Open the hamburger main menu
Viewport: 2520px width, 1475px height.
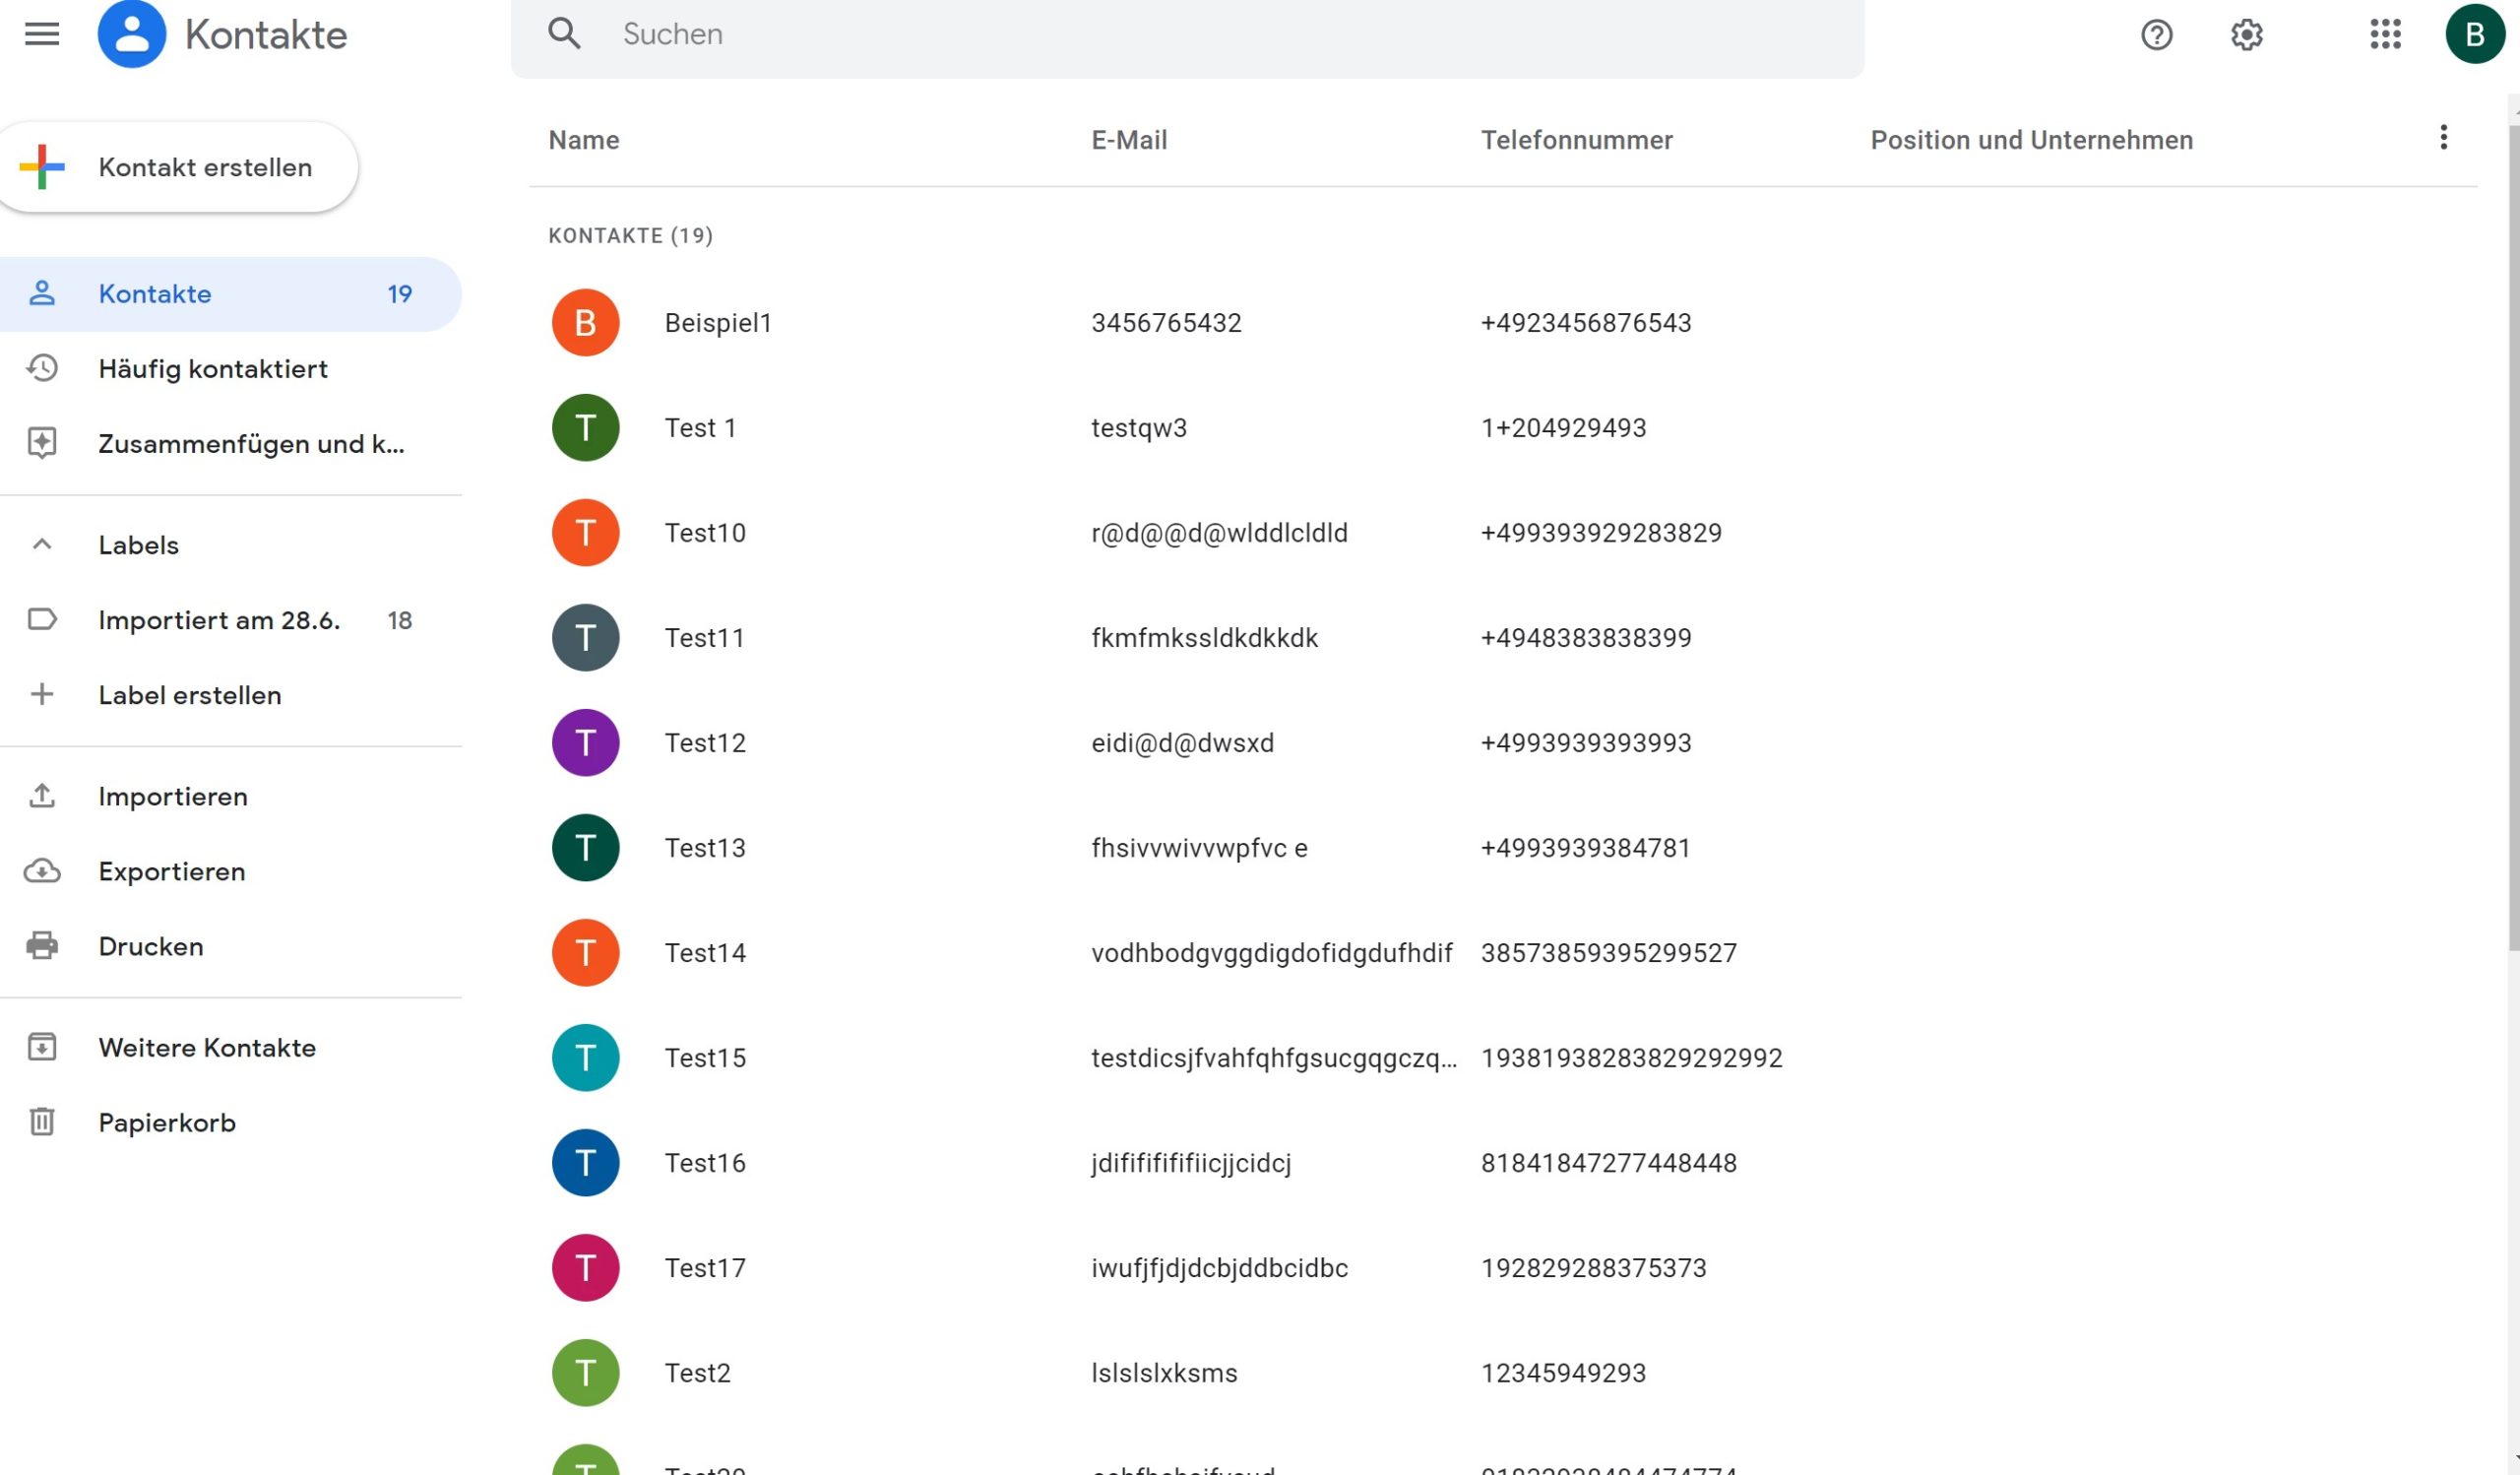(x=42, y=34)
